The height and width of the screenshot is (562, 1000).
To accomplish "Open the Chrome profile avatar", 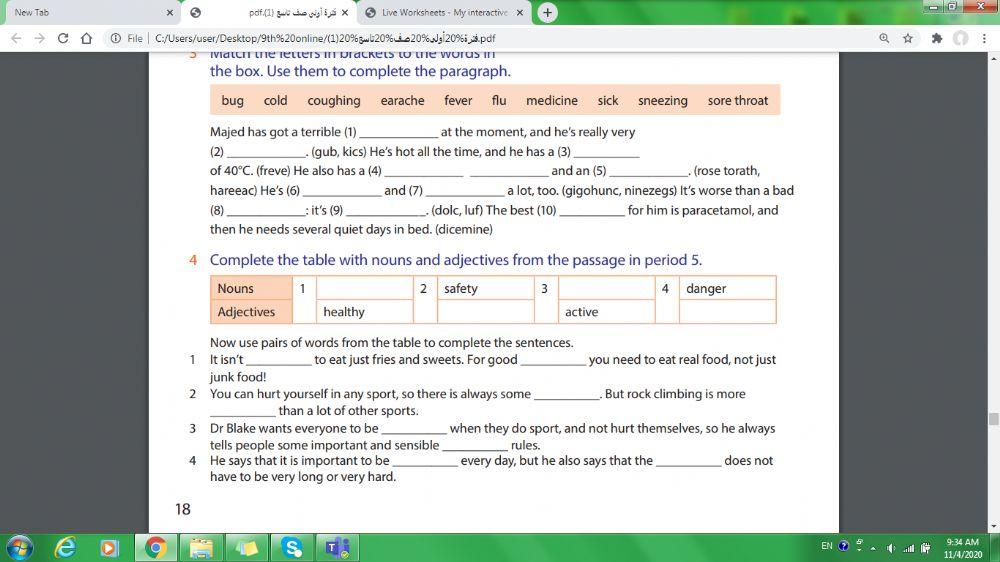I will pyautogui.click(x=960, y=38).
